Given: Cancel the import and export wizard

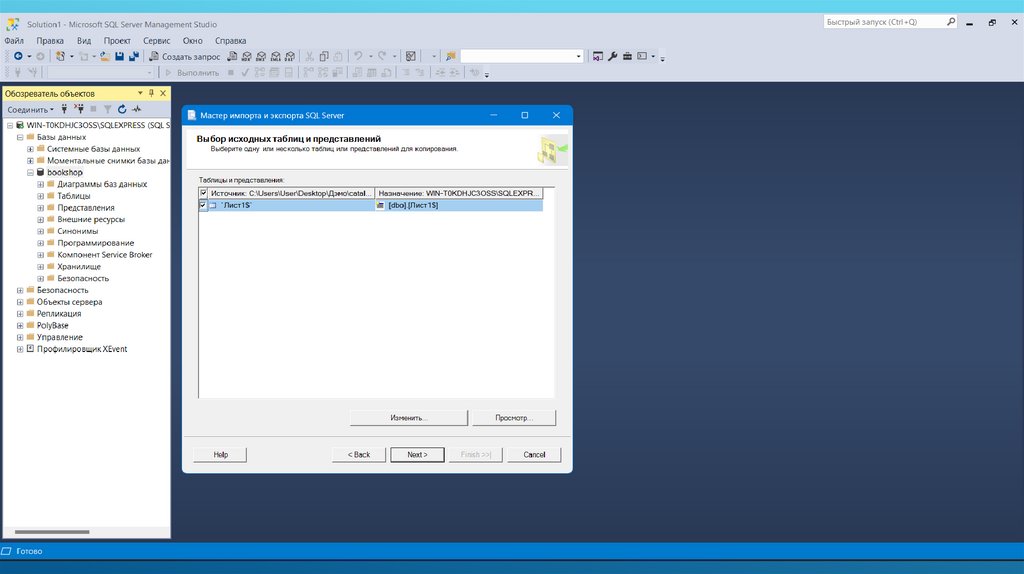Looking at the screenshot, I should point(534,454).
